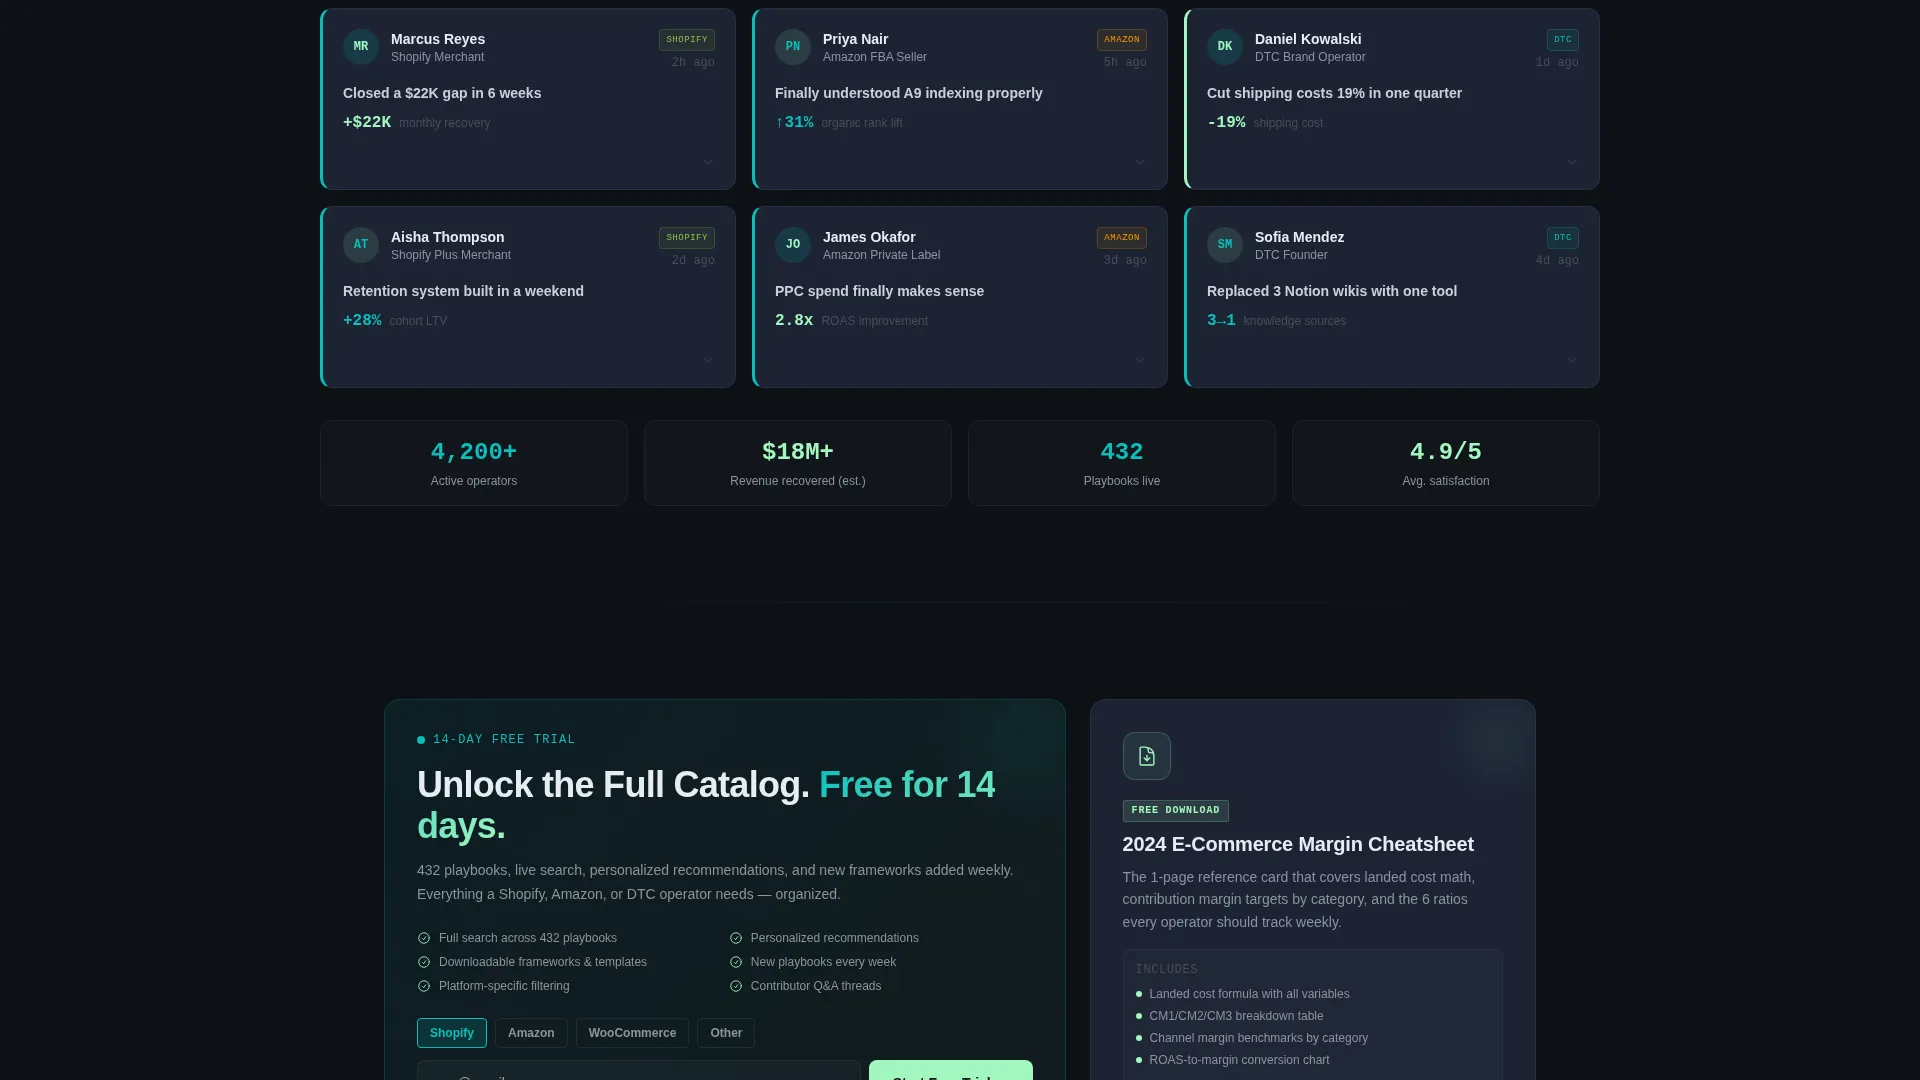This screenshot has height=1080, width=1920.
Task: Click the email input field
Action: pos(639,1070)
